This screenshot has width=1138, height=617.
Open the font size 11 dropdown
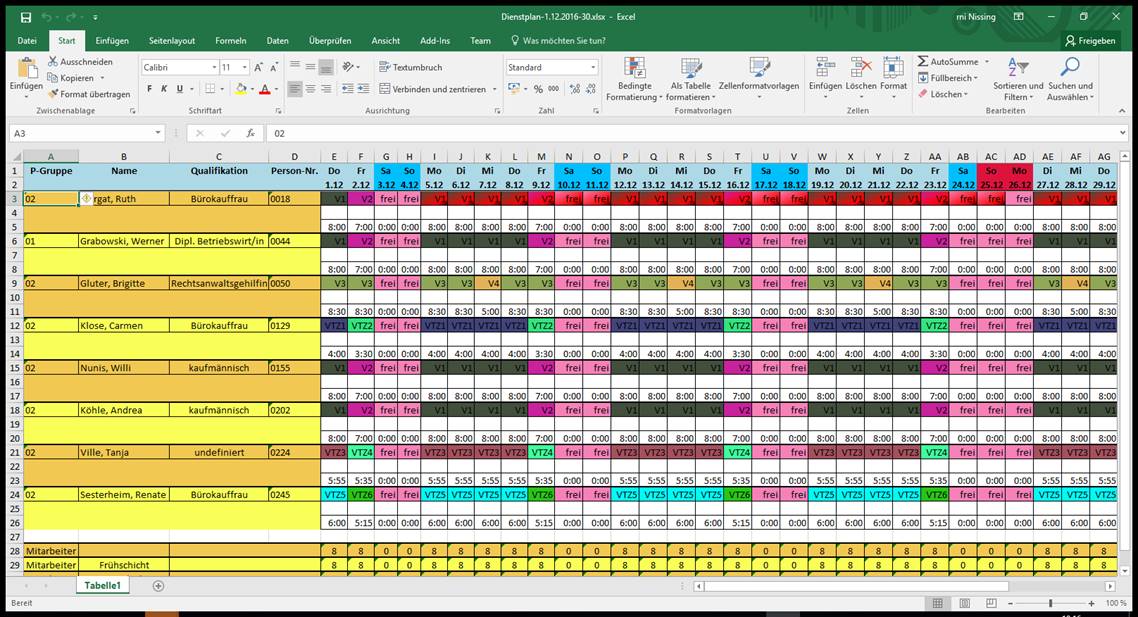point(245,68)
